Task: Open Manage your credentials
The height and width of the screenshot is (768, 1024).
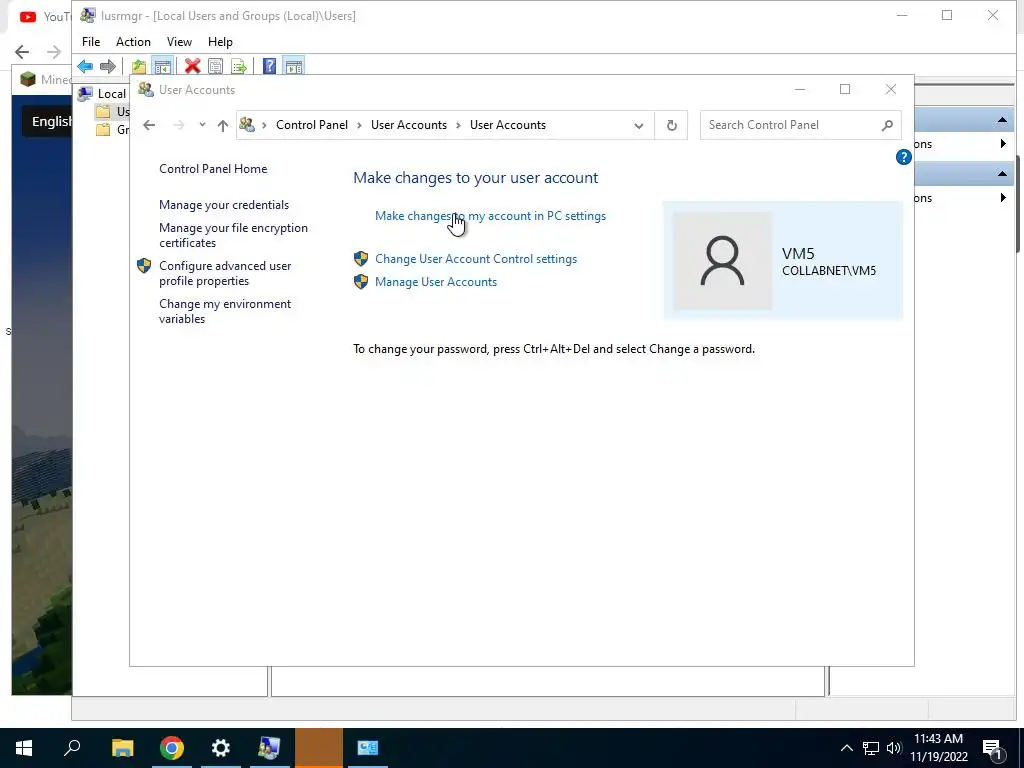Action: click(x=223, y=204)
